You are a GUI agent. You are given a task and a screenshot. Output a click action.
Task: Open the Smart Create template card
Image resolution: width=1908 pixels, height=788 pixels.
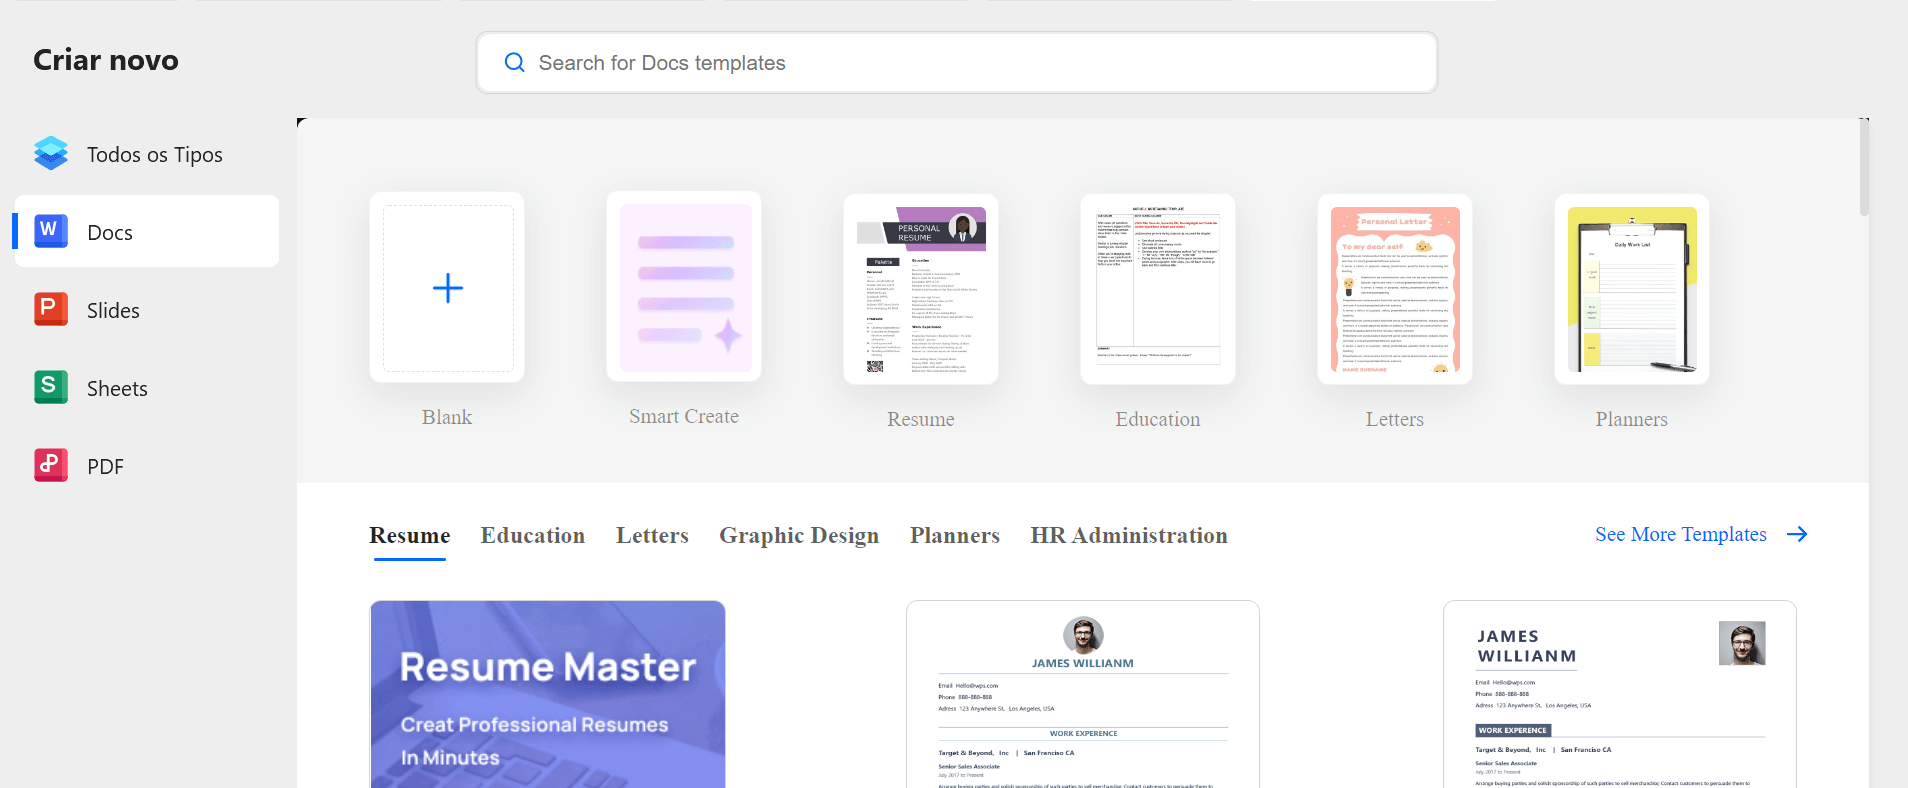point(684,287)
